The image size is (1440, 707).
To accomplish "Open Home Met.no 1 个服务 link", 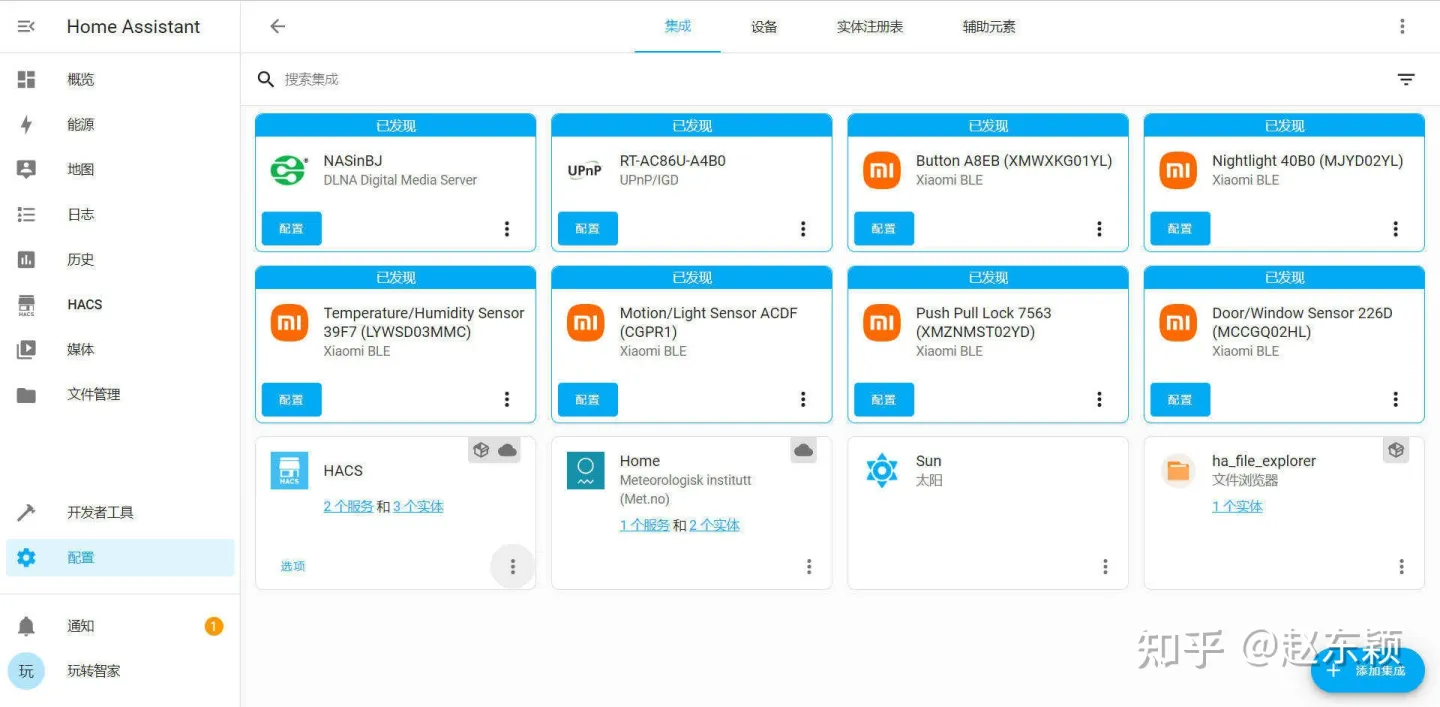I will (645, 525).
